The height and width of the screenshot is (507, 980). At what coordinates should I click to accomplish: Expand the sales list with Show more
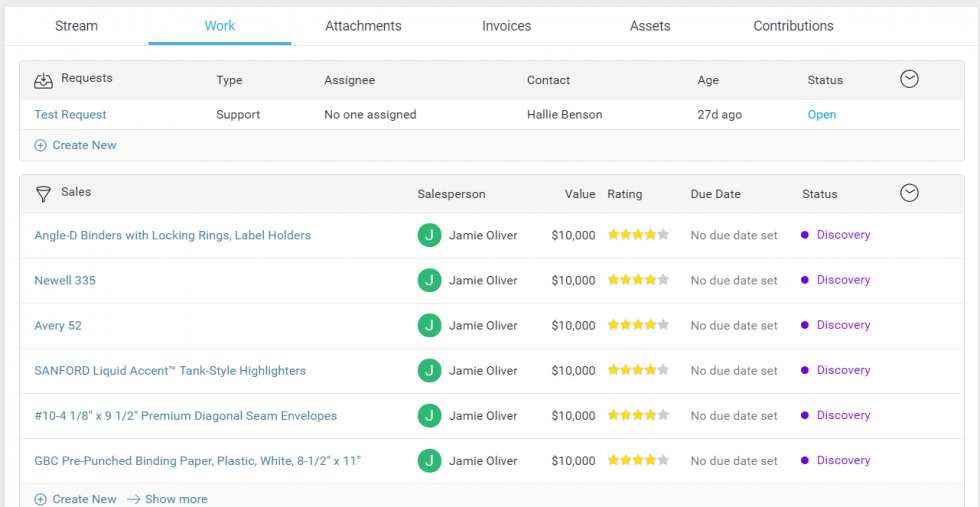tap(176, 499)
